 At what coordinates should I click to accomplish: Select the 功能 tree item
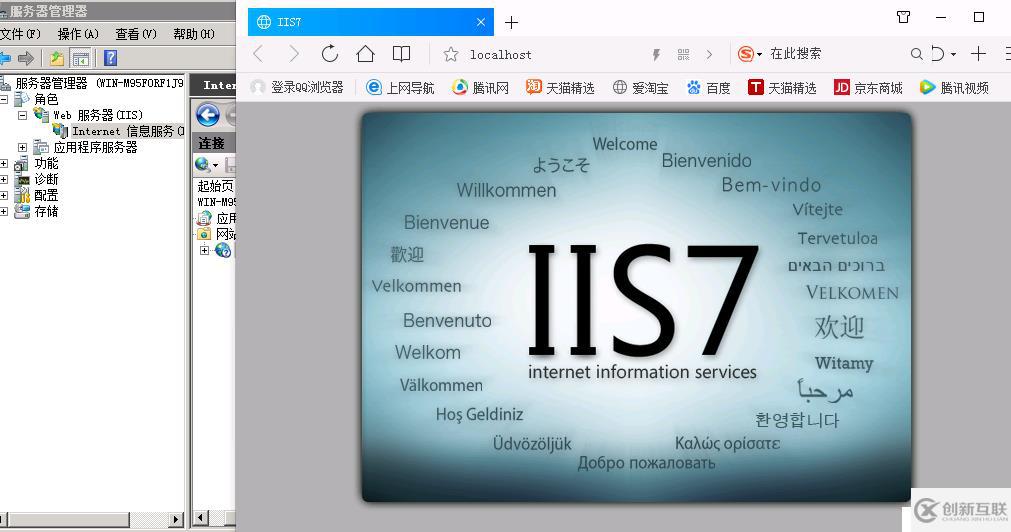pos(46,164)
